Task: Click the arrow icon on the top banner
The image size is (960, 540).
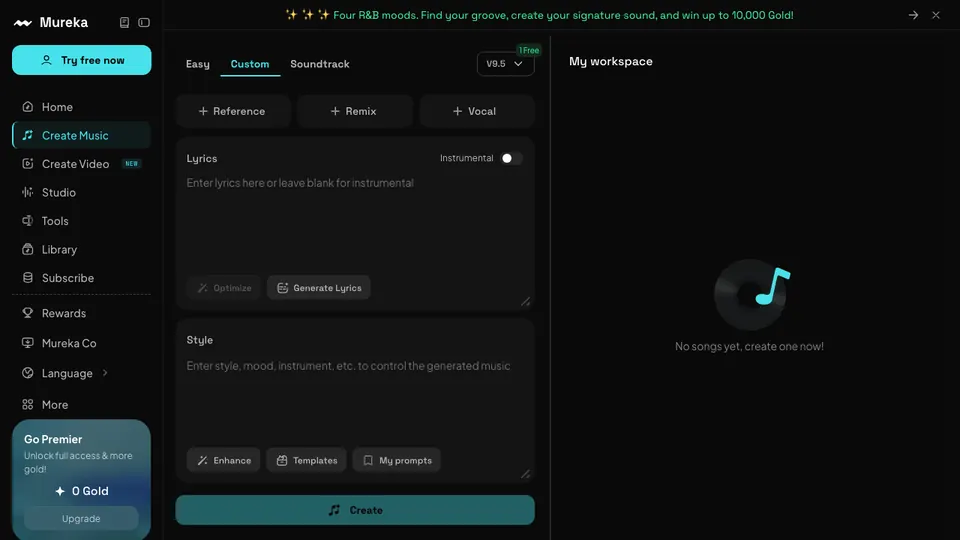Action: (913, 15)
